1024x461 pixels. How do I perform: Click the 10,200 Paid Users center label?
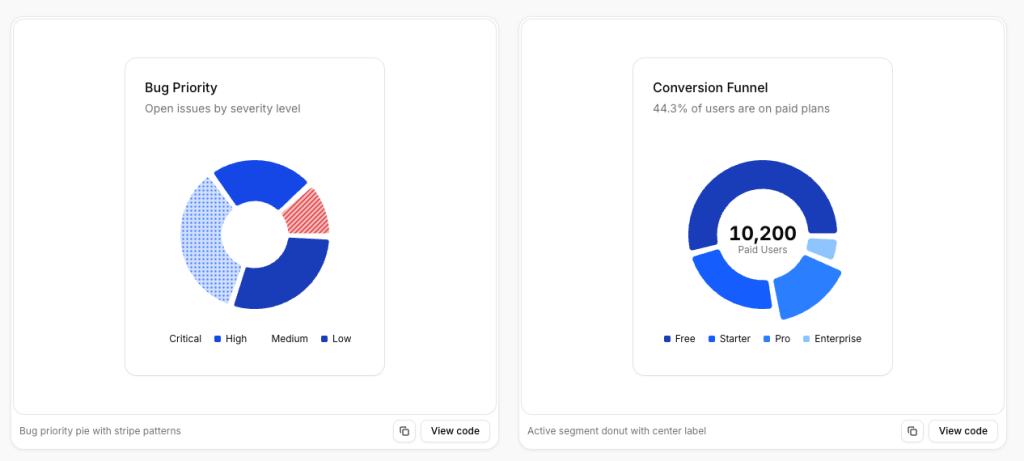[x=762, y=238]
